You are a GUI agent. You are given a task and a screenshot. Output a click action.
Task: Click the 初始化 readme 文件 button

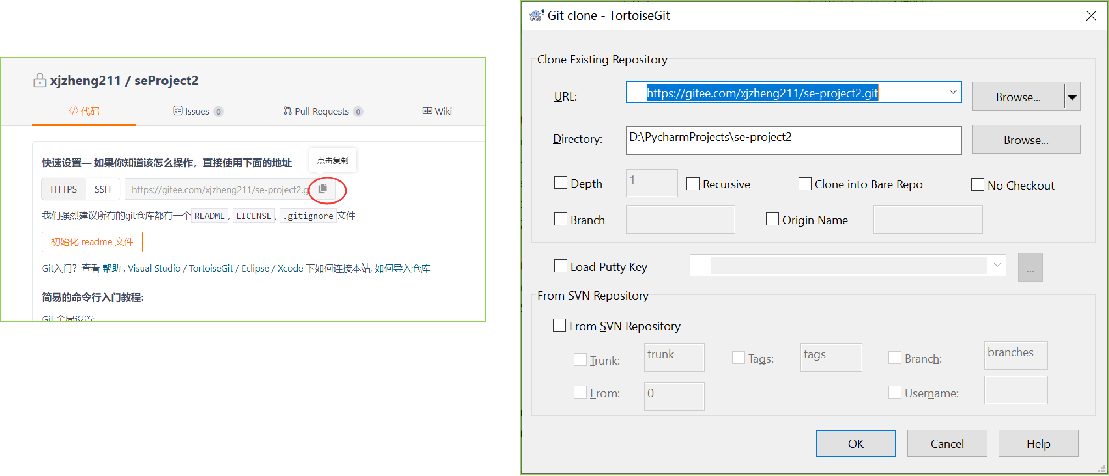pos(92,242)
